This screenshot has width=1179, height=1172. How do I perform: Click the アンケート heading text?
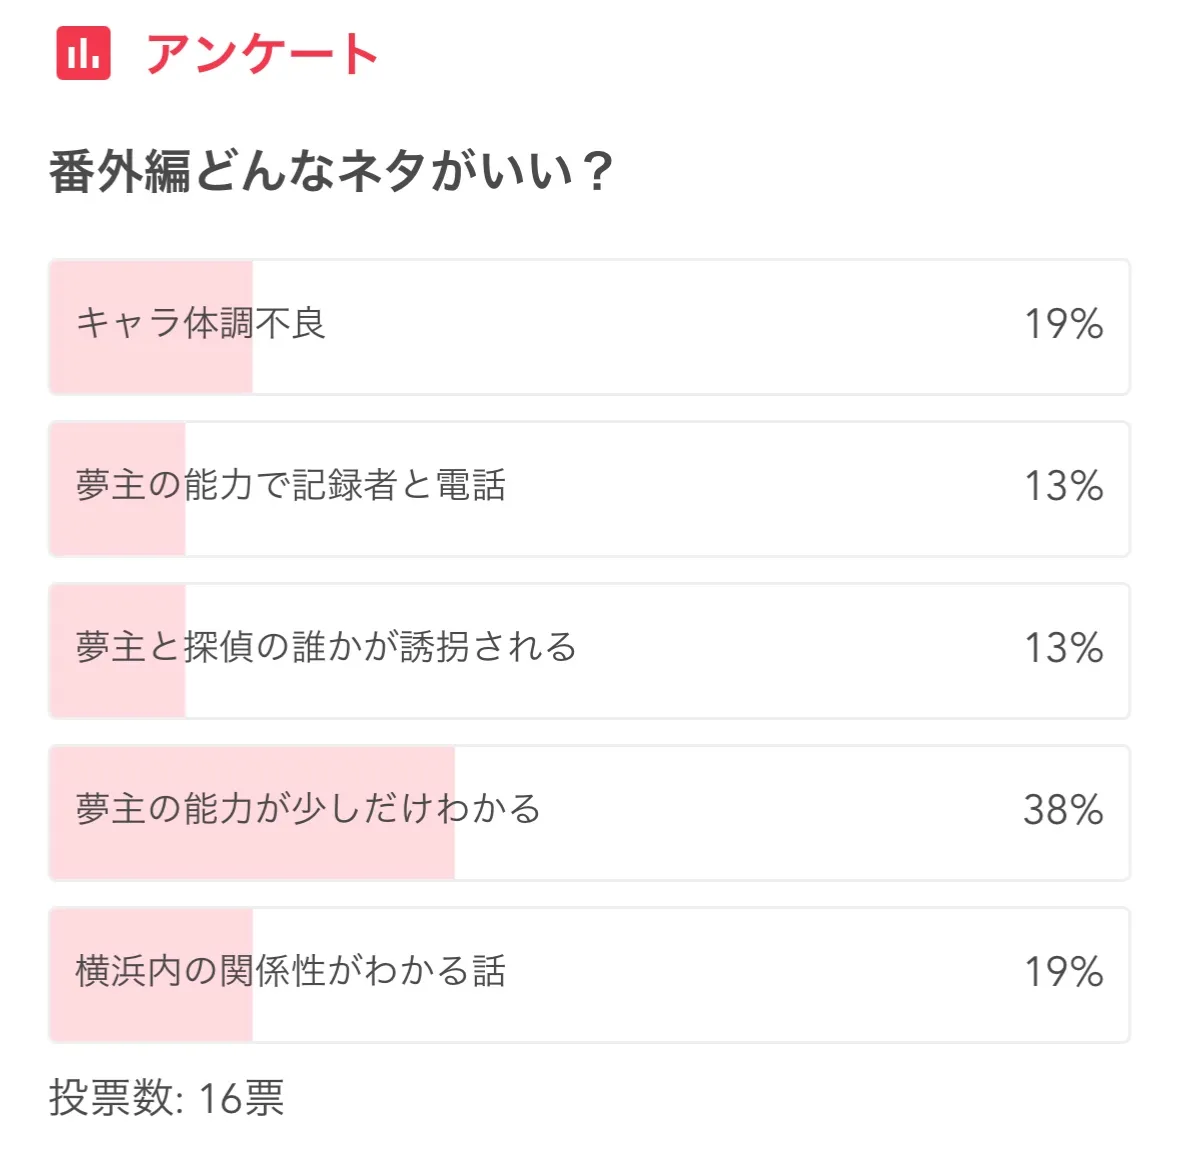pyautogui.click(x=262, y=54)
